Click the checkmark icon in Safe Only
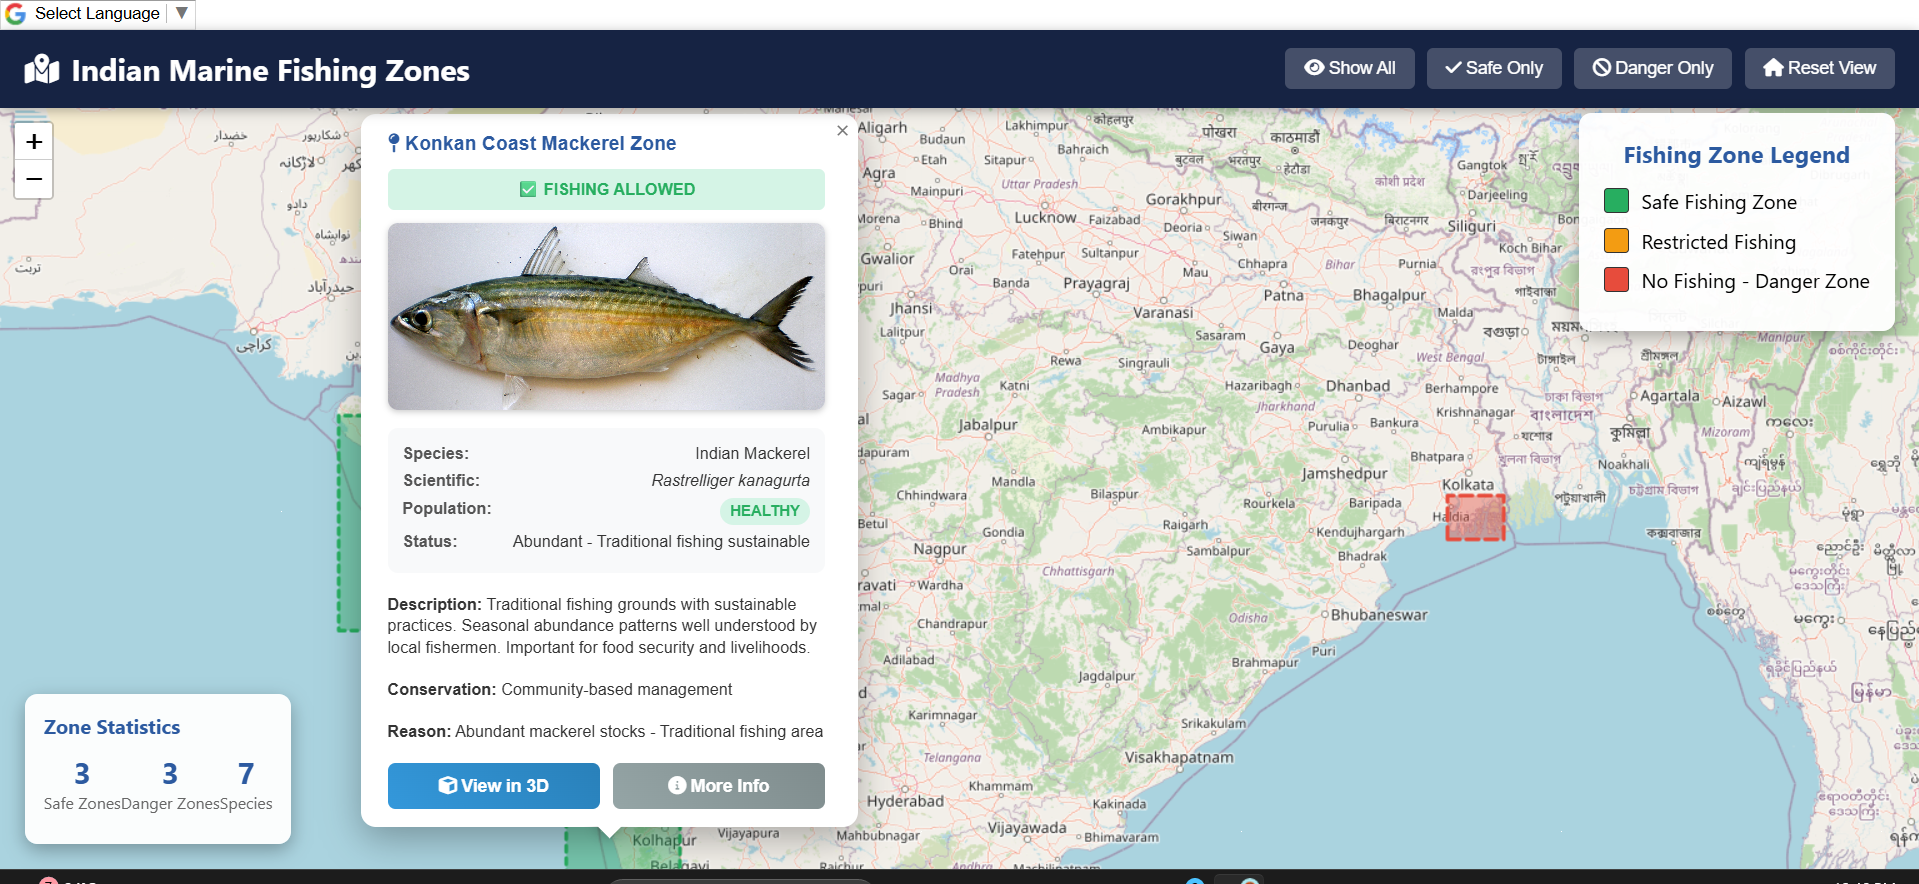Viewport: 1919px width, 884px height. click(1453, 68)
